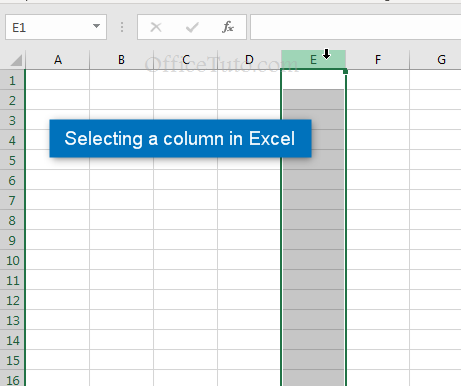This screenshot has width=461, height=386.
Task: Click the green fill handle on column E
Action: coord(345,71)
